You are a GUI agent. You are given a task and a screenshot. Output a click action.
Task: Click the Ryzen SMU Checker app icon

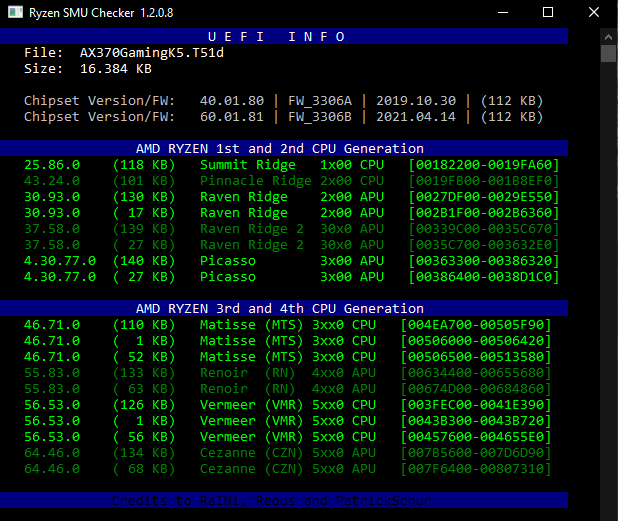point(15,12)
